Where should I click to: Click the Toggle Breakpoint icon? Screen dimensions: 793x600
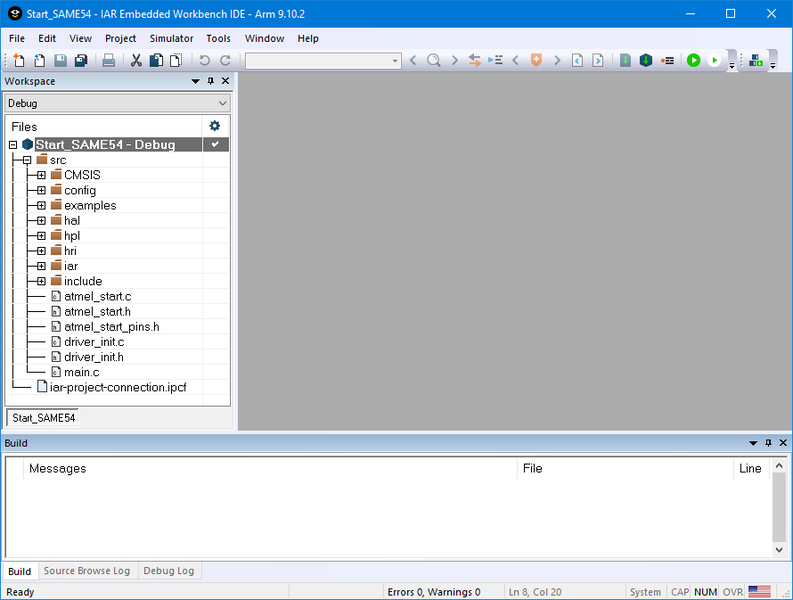[x=667, y=61]
